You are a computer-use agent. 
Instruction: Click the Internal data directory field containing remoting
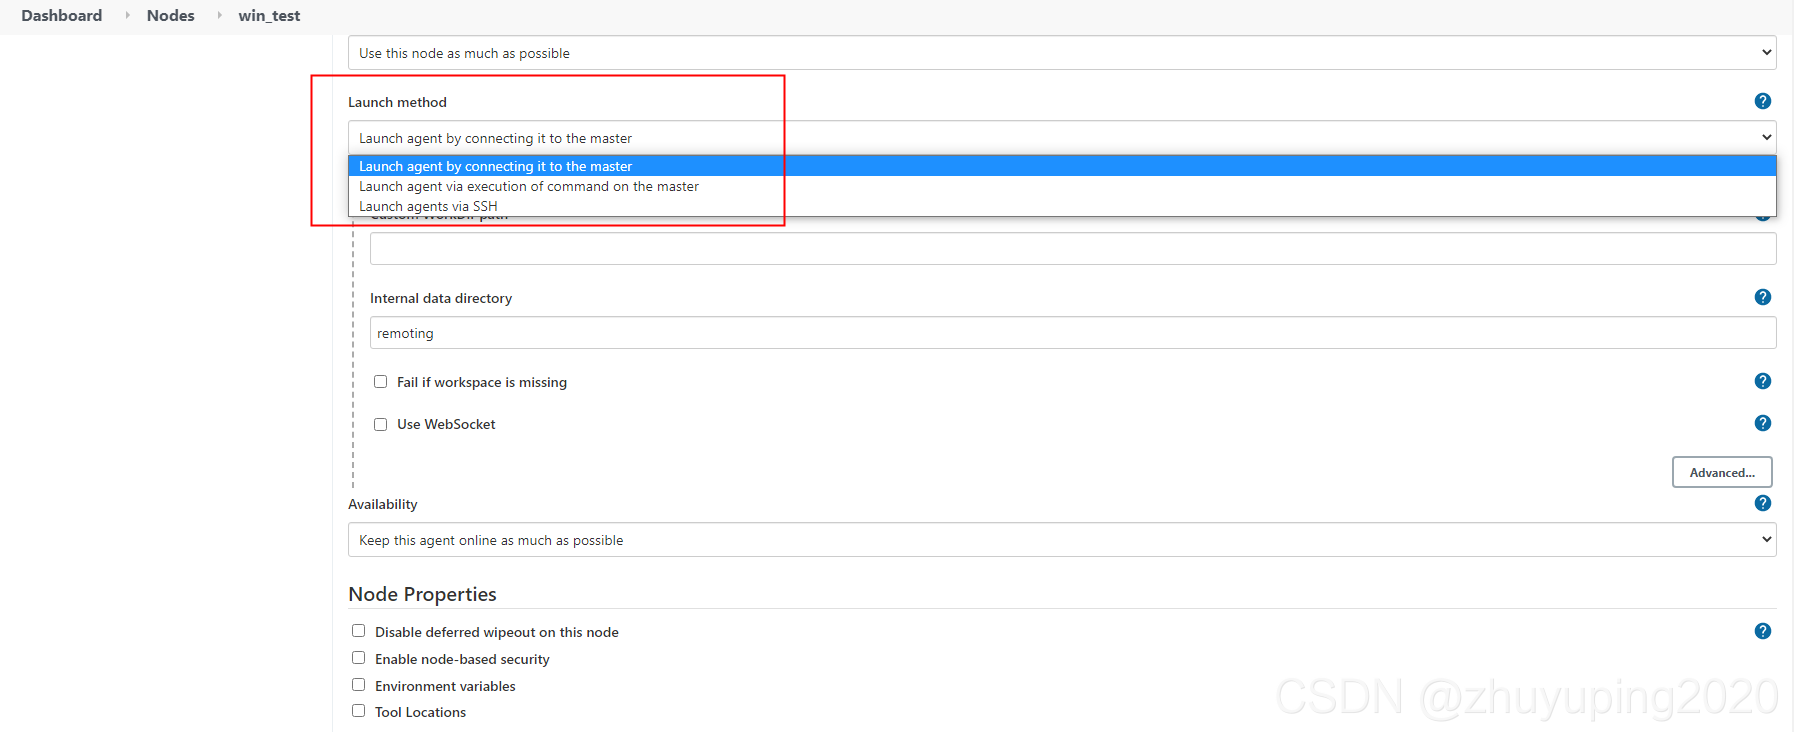click(x=1073, y=333)
